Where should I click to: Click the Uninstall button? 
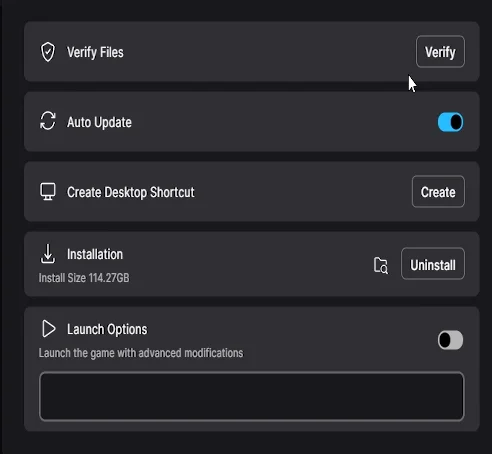pos(433,264)
